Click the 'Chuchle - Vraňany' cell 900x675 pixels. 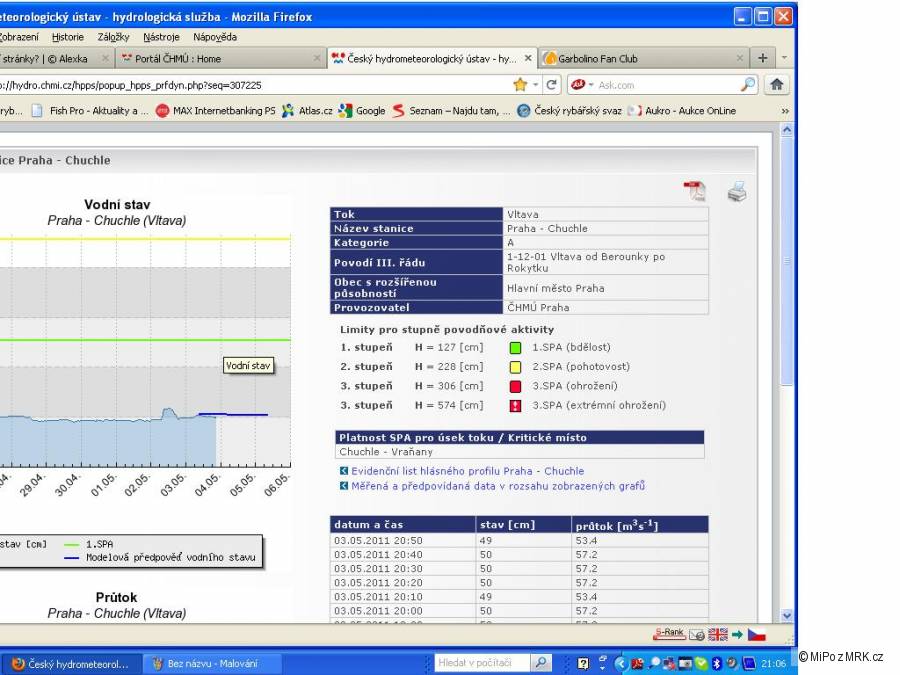click(519, 452)
